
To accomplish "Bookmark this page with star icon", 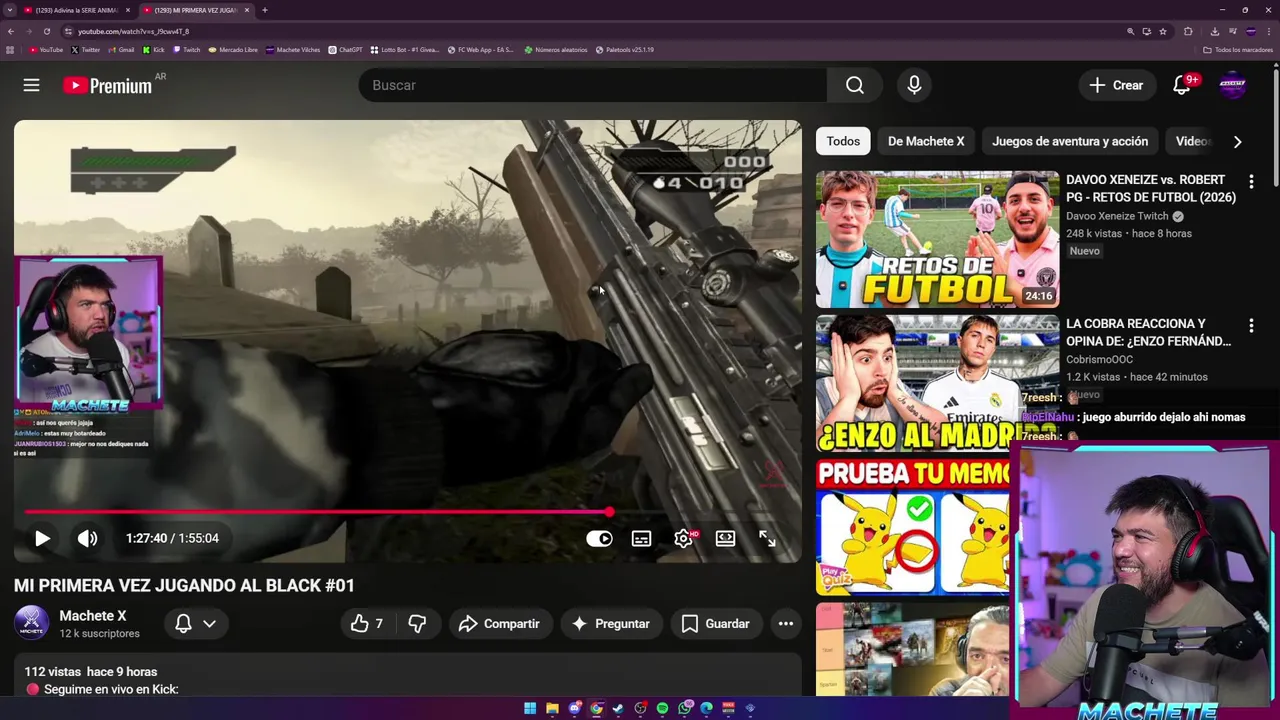I will coord(1162,31).
